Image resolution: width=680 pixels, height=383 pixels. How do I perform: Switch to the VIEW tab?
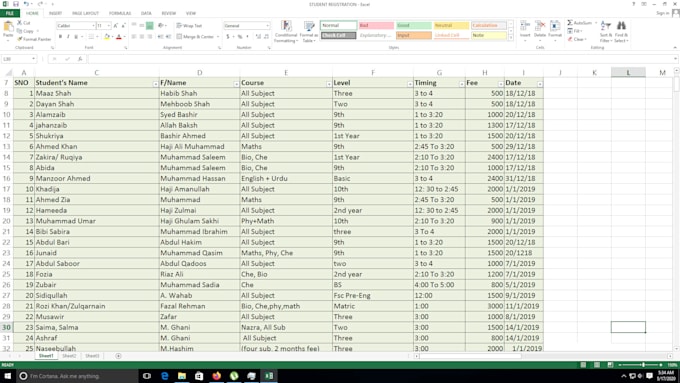tap(191, 13)
